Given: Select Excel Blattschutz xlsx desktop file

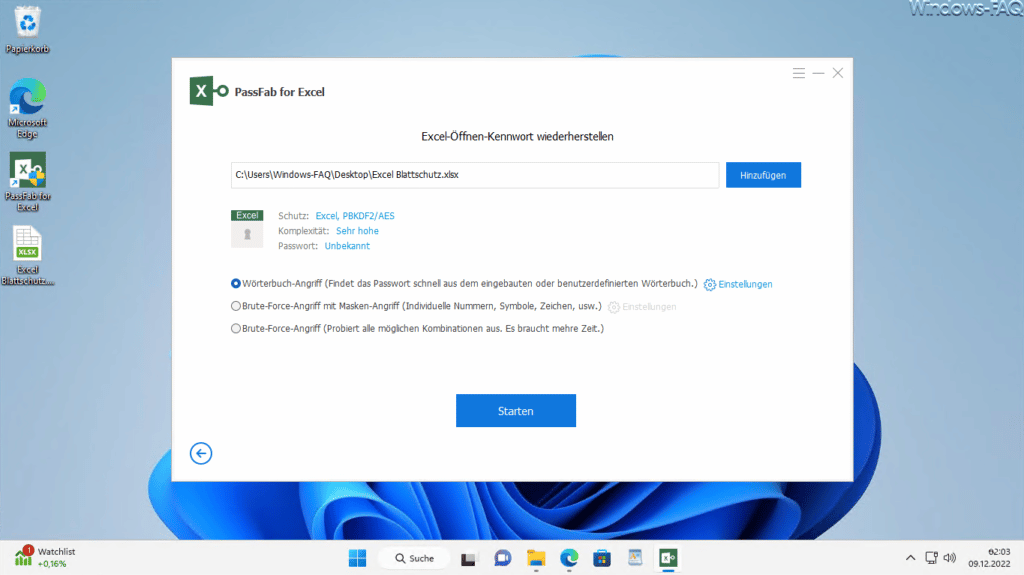Looking at the screenshot, I should [x=27, y=255].
